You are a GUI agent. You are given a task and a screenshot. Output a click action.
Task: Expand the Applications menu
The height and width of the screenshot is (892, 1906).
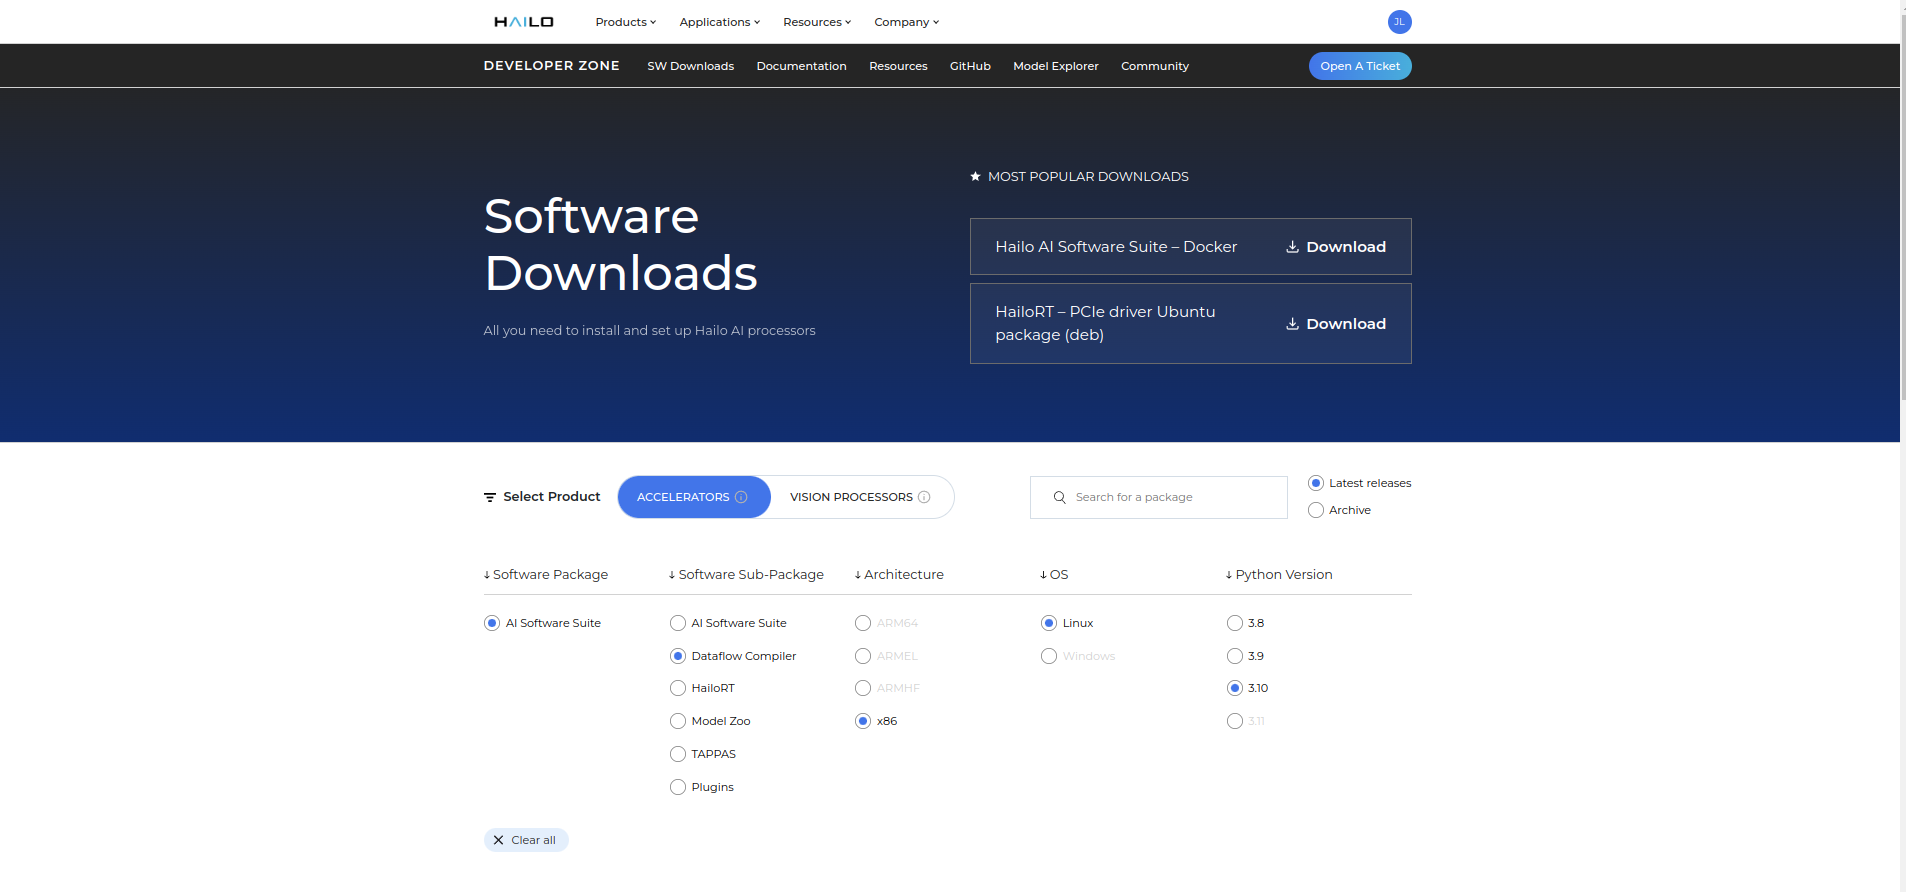pyautogui.click(x=720, y=22)
